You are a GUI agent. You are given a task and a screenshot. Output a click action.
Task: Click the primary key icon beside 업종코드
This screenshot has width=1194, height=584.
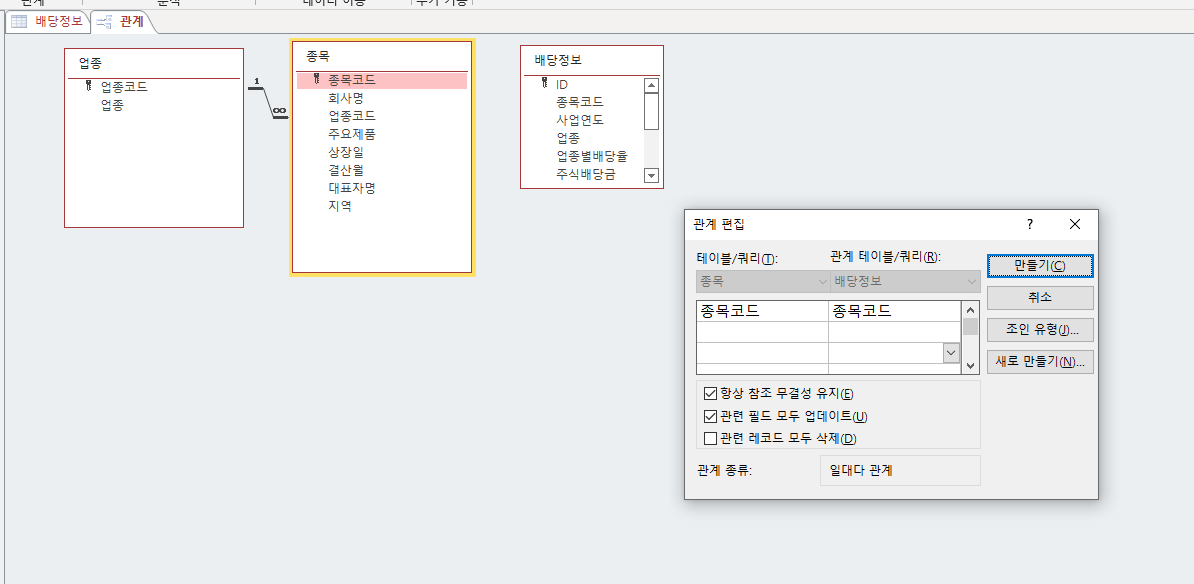point(88,86)
